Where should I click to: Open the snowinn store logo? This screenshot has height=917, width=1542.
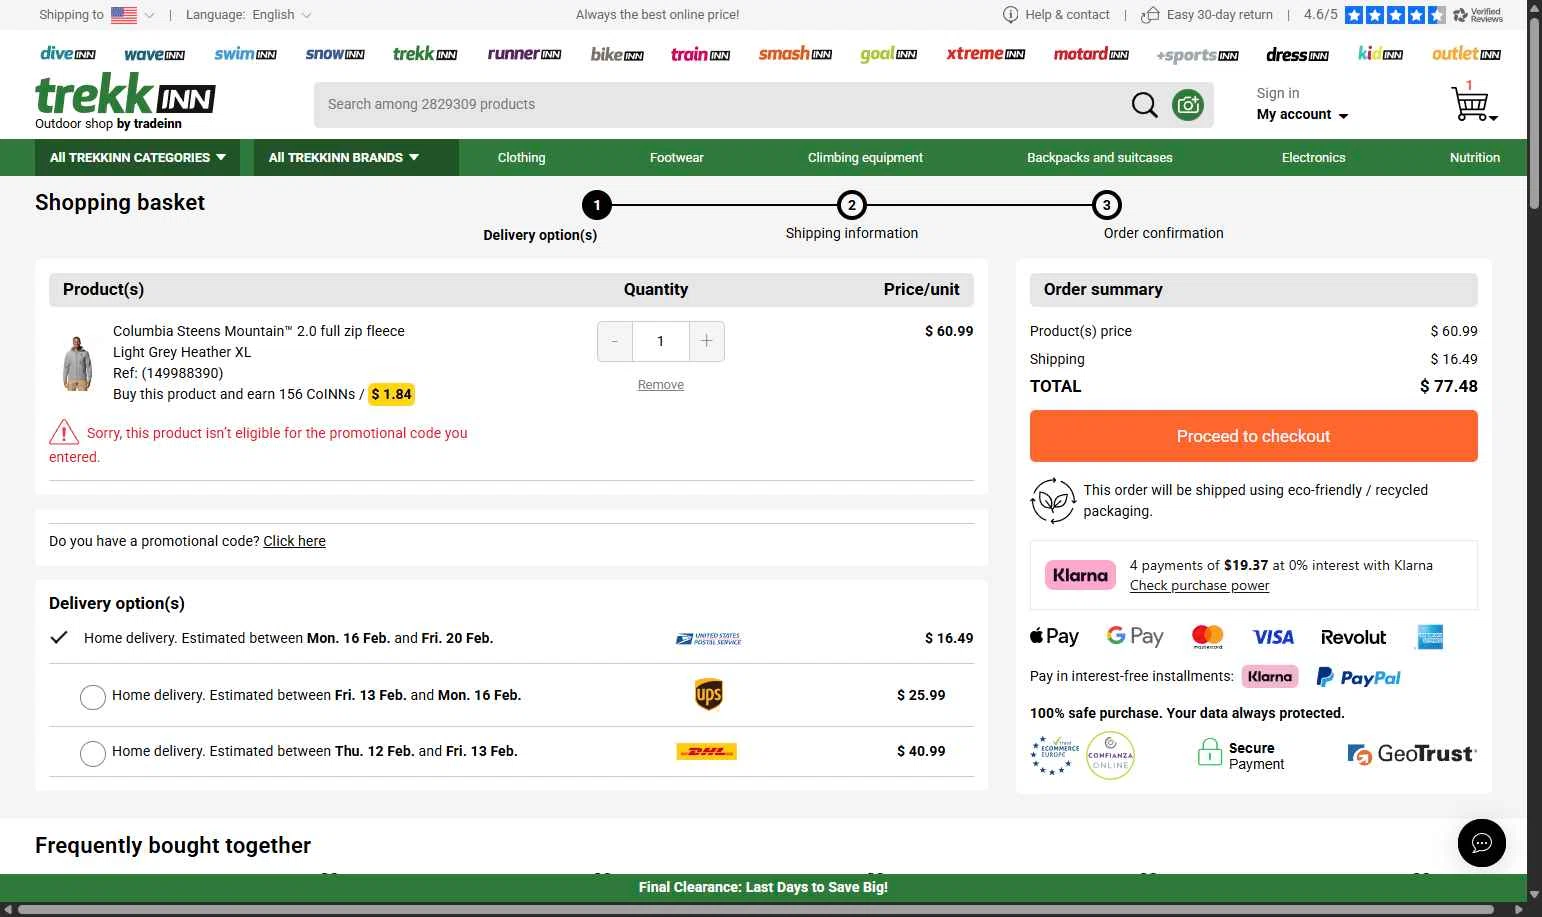click(x=335, y=54)
